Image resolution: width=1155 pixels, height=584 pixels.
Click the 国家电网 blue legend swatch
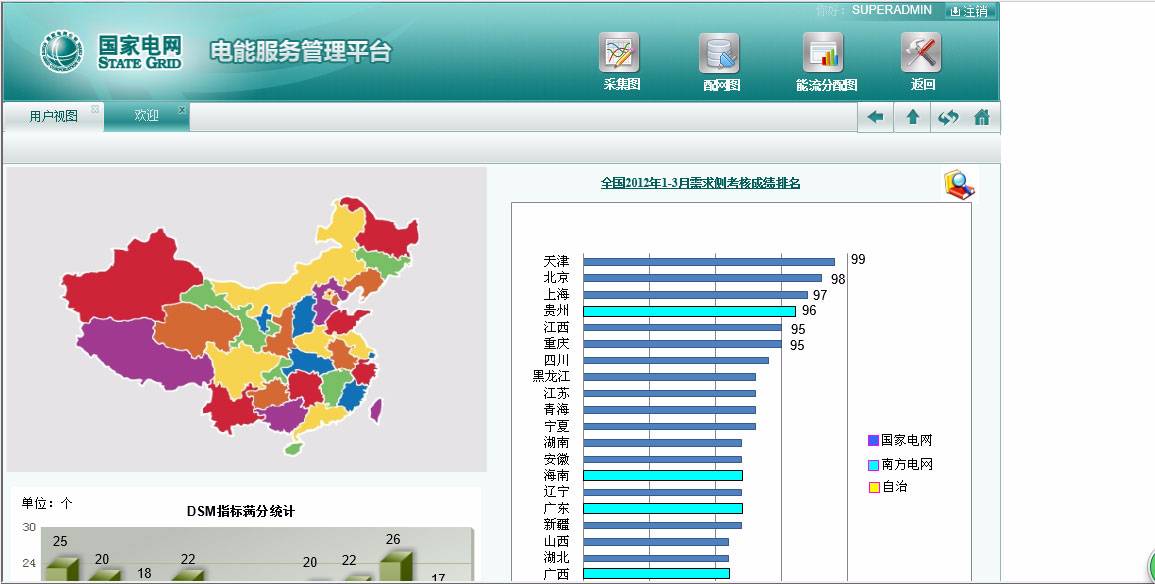[x=874, y=440]
